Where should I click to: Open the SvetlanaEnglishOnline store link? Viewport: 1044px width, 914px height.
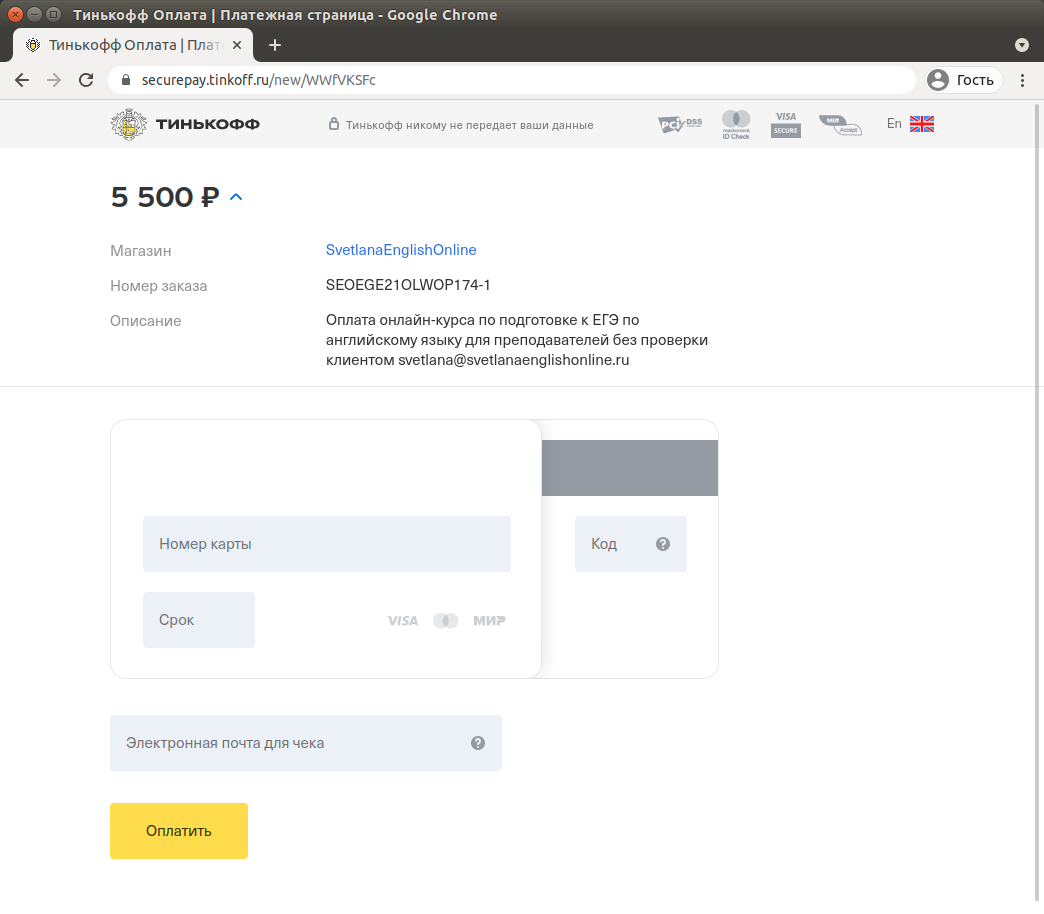coord(401,250)
